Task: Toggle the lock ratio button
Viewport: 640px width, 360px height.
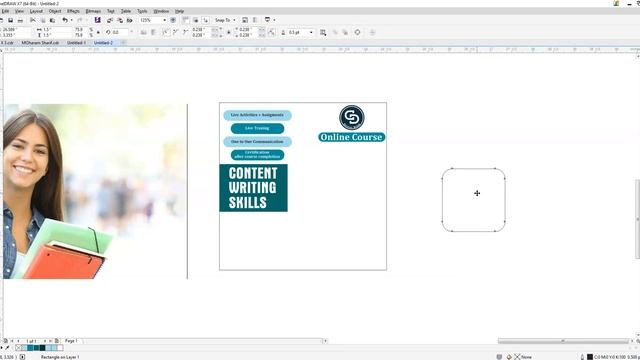Action: pos(98,32)
